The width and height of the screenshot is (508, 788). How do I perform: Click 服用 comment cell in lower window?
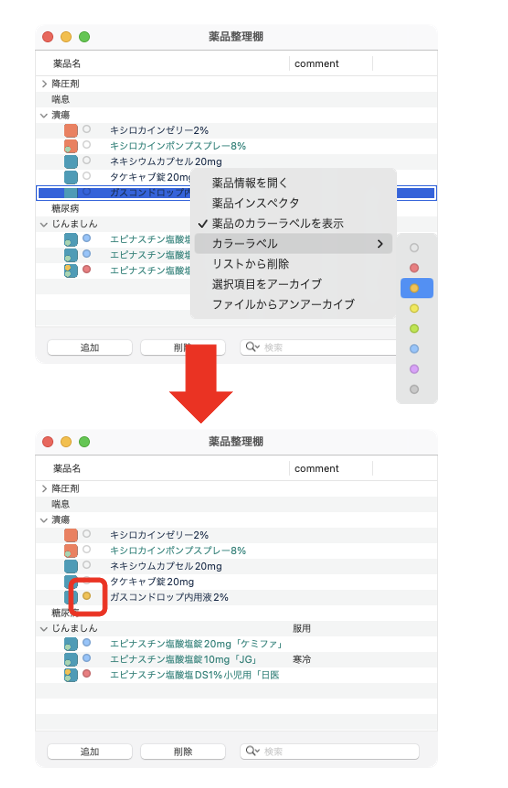[x=302, y=629]
